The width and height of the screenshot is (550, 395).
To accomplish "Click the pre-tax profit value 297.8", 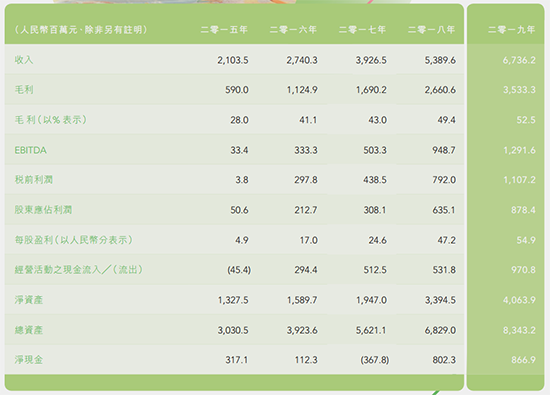I will click(x=306, y=180).
